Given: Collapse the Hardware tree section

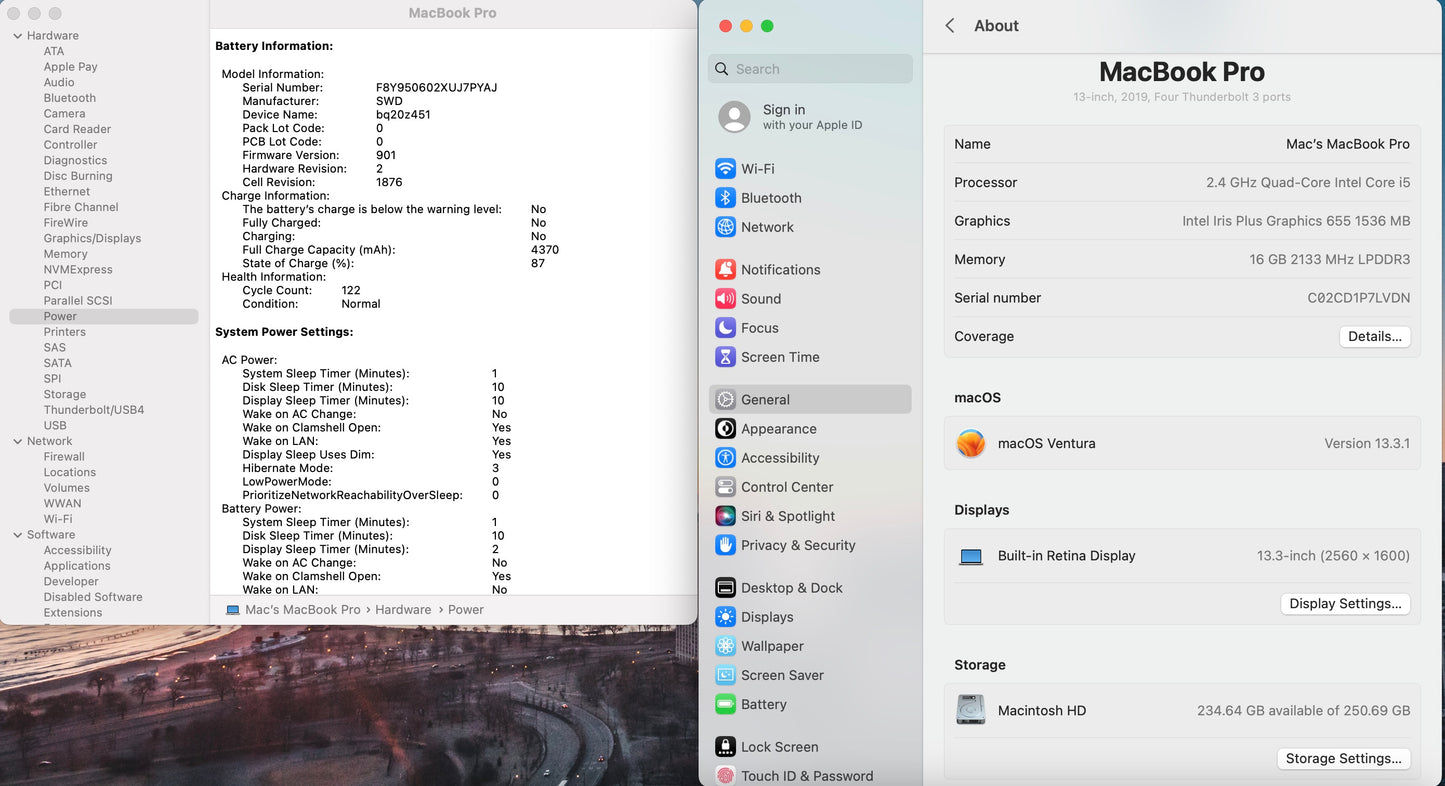Looking at the screenshot, I should [17, 36].
